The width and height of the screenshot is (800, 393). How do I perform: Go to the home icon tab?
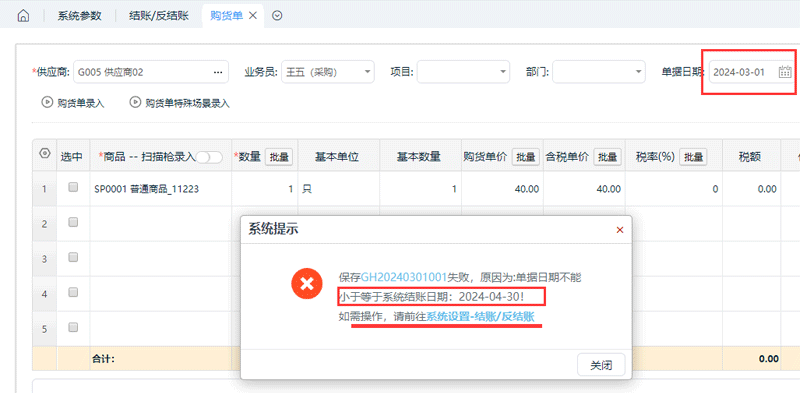pos(23,16)
